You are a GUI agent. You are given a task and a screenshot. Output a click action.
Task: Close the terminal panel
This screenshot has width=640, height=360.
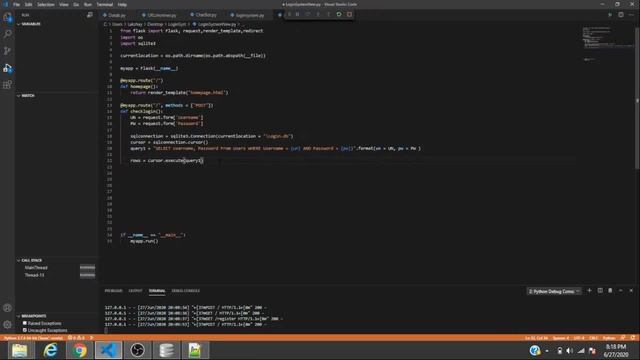[x=631, y=291]
